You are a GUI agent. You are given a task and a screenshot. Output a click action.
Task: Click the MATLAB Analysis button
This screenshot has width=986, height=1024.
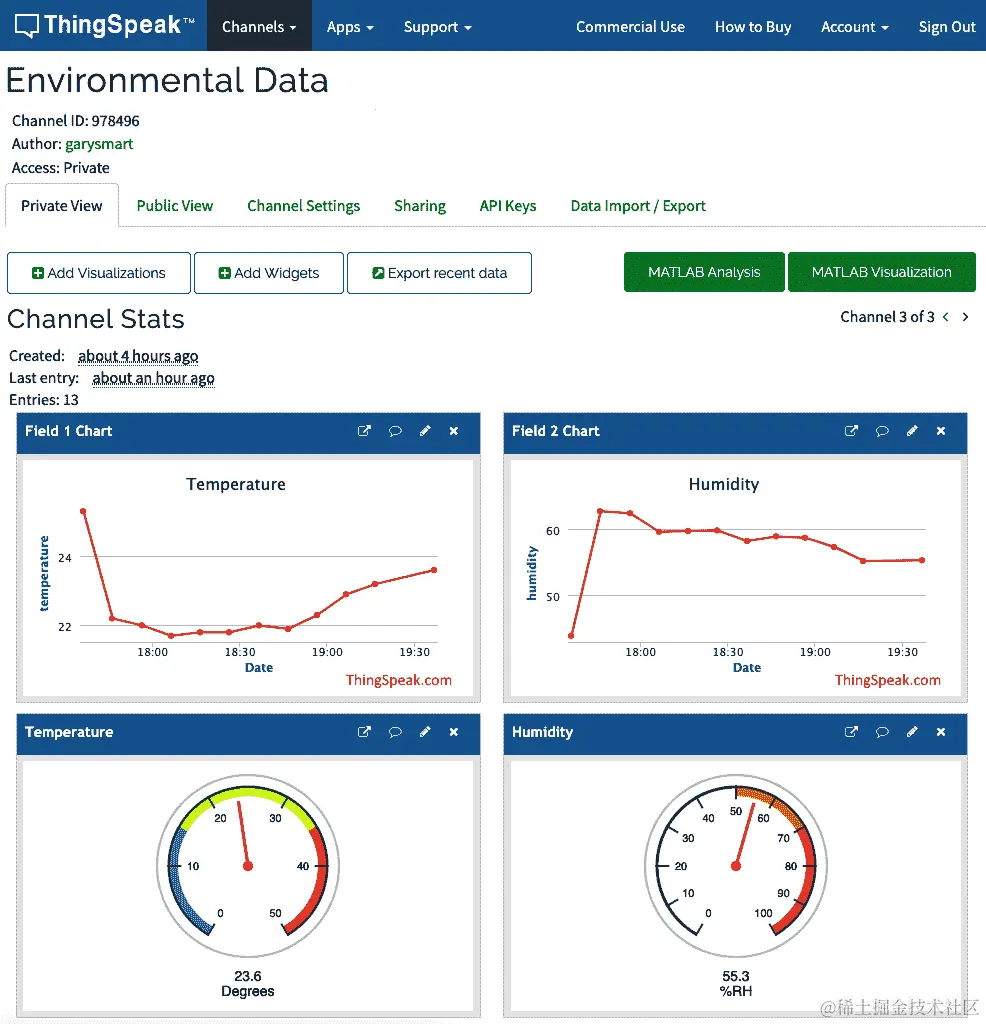[x=704, y=272]
